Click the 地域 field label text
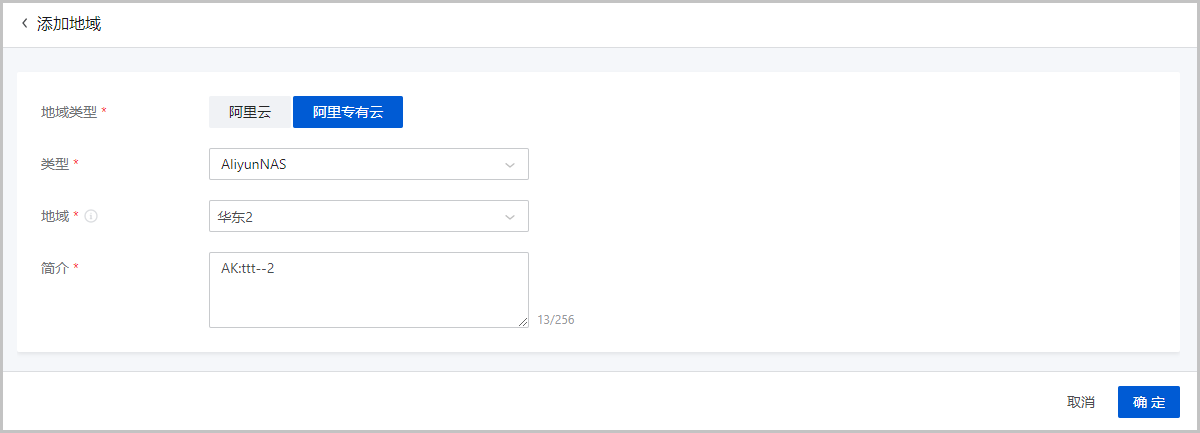Viewport: 1200px width, 433px height. (x=54, y=216)
